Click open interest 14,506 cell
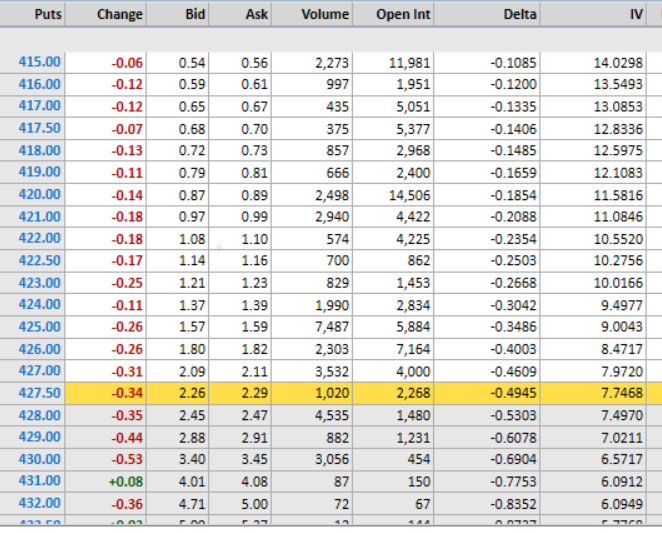 click(x=409, y=195)
